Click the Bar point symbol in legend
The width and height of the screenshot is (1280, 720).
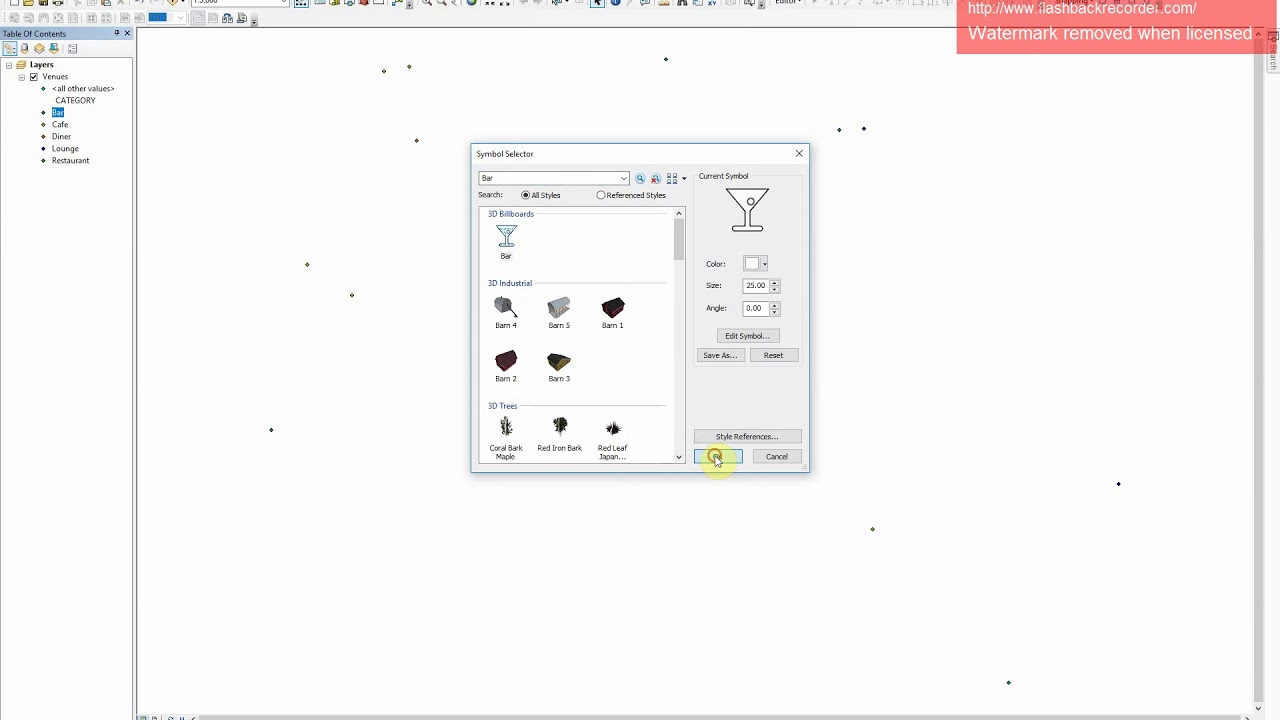[x=43, y=113]
